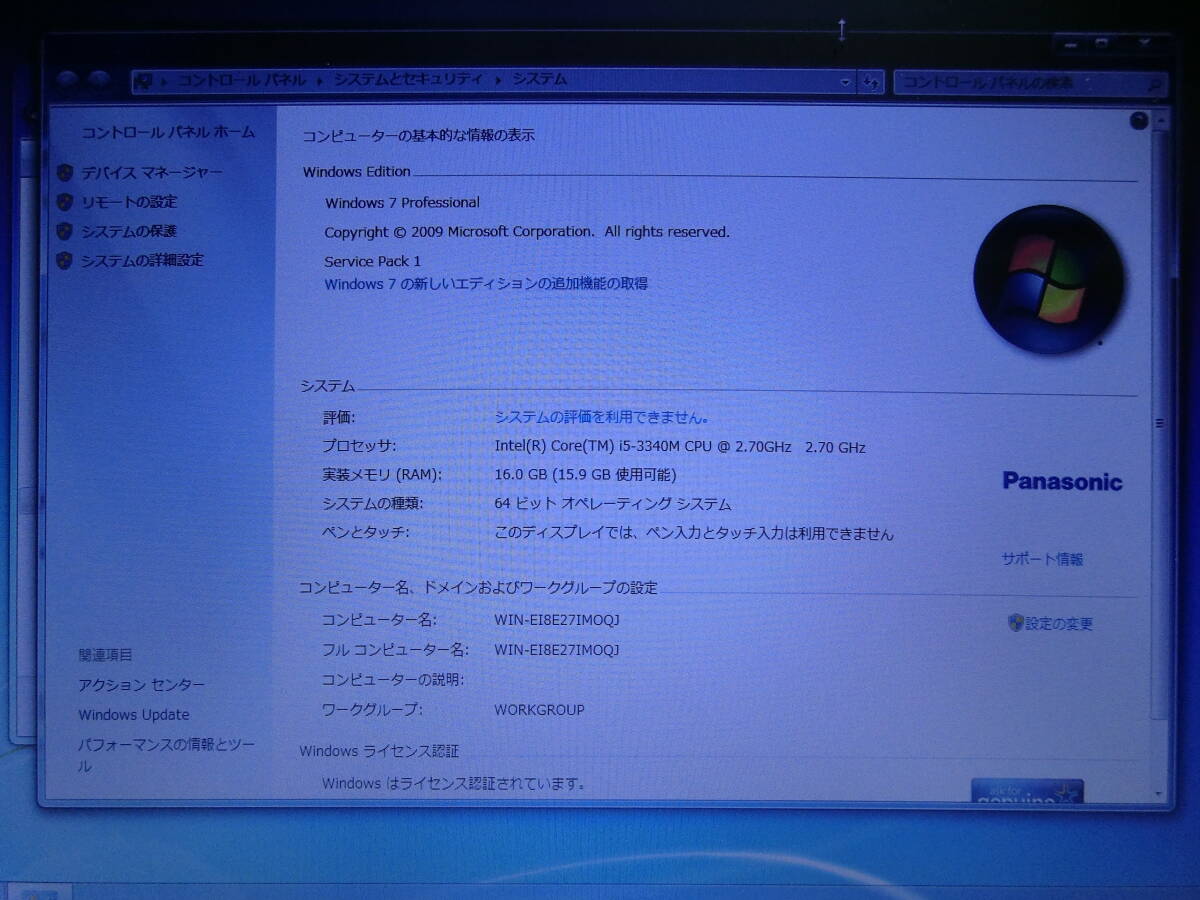This screenshot has height=900, width=1200.
Task: Open System protection (システムの保護)
Action: 129,231
